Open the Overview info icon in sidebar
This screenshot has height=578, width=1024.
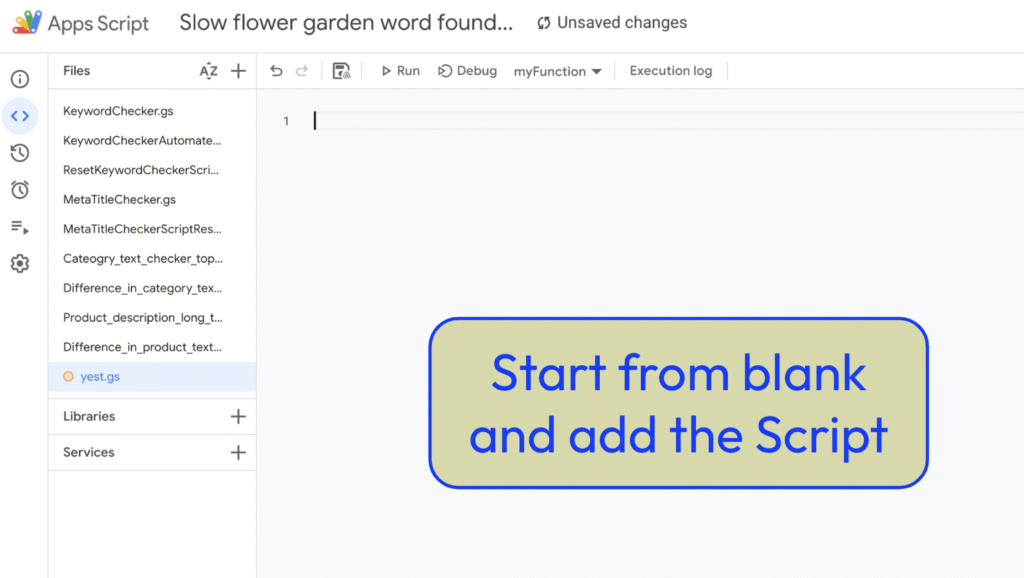pyautogui.click(x=20, y=79)
